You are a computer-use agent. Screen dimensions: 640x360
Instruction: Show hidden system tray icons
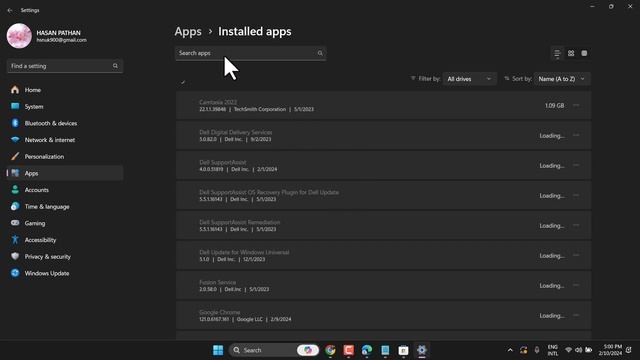[510, 350]
